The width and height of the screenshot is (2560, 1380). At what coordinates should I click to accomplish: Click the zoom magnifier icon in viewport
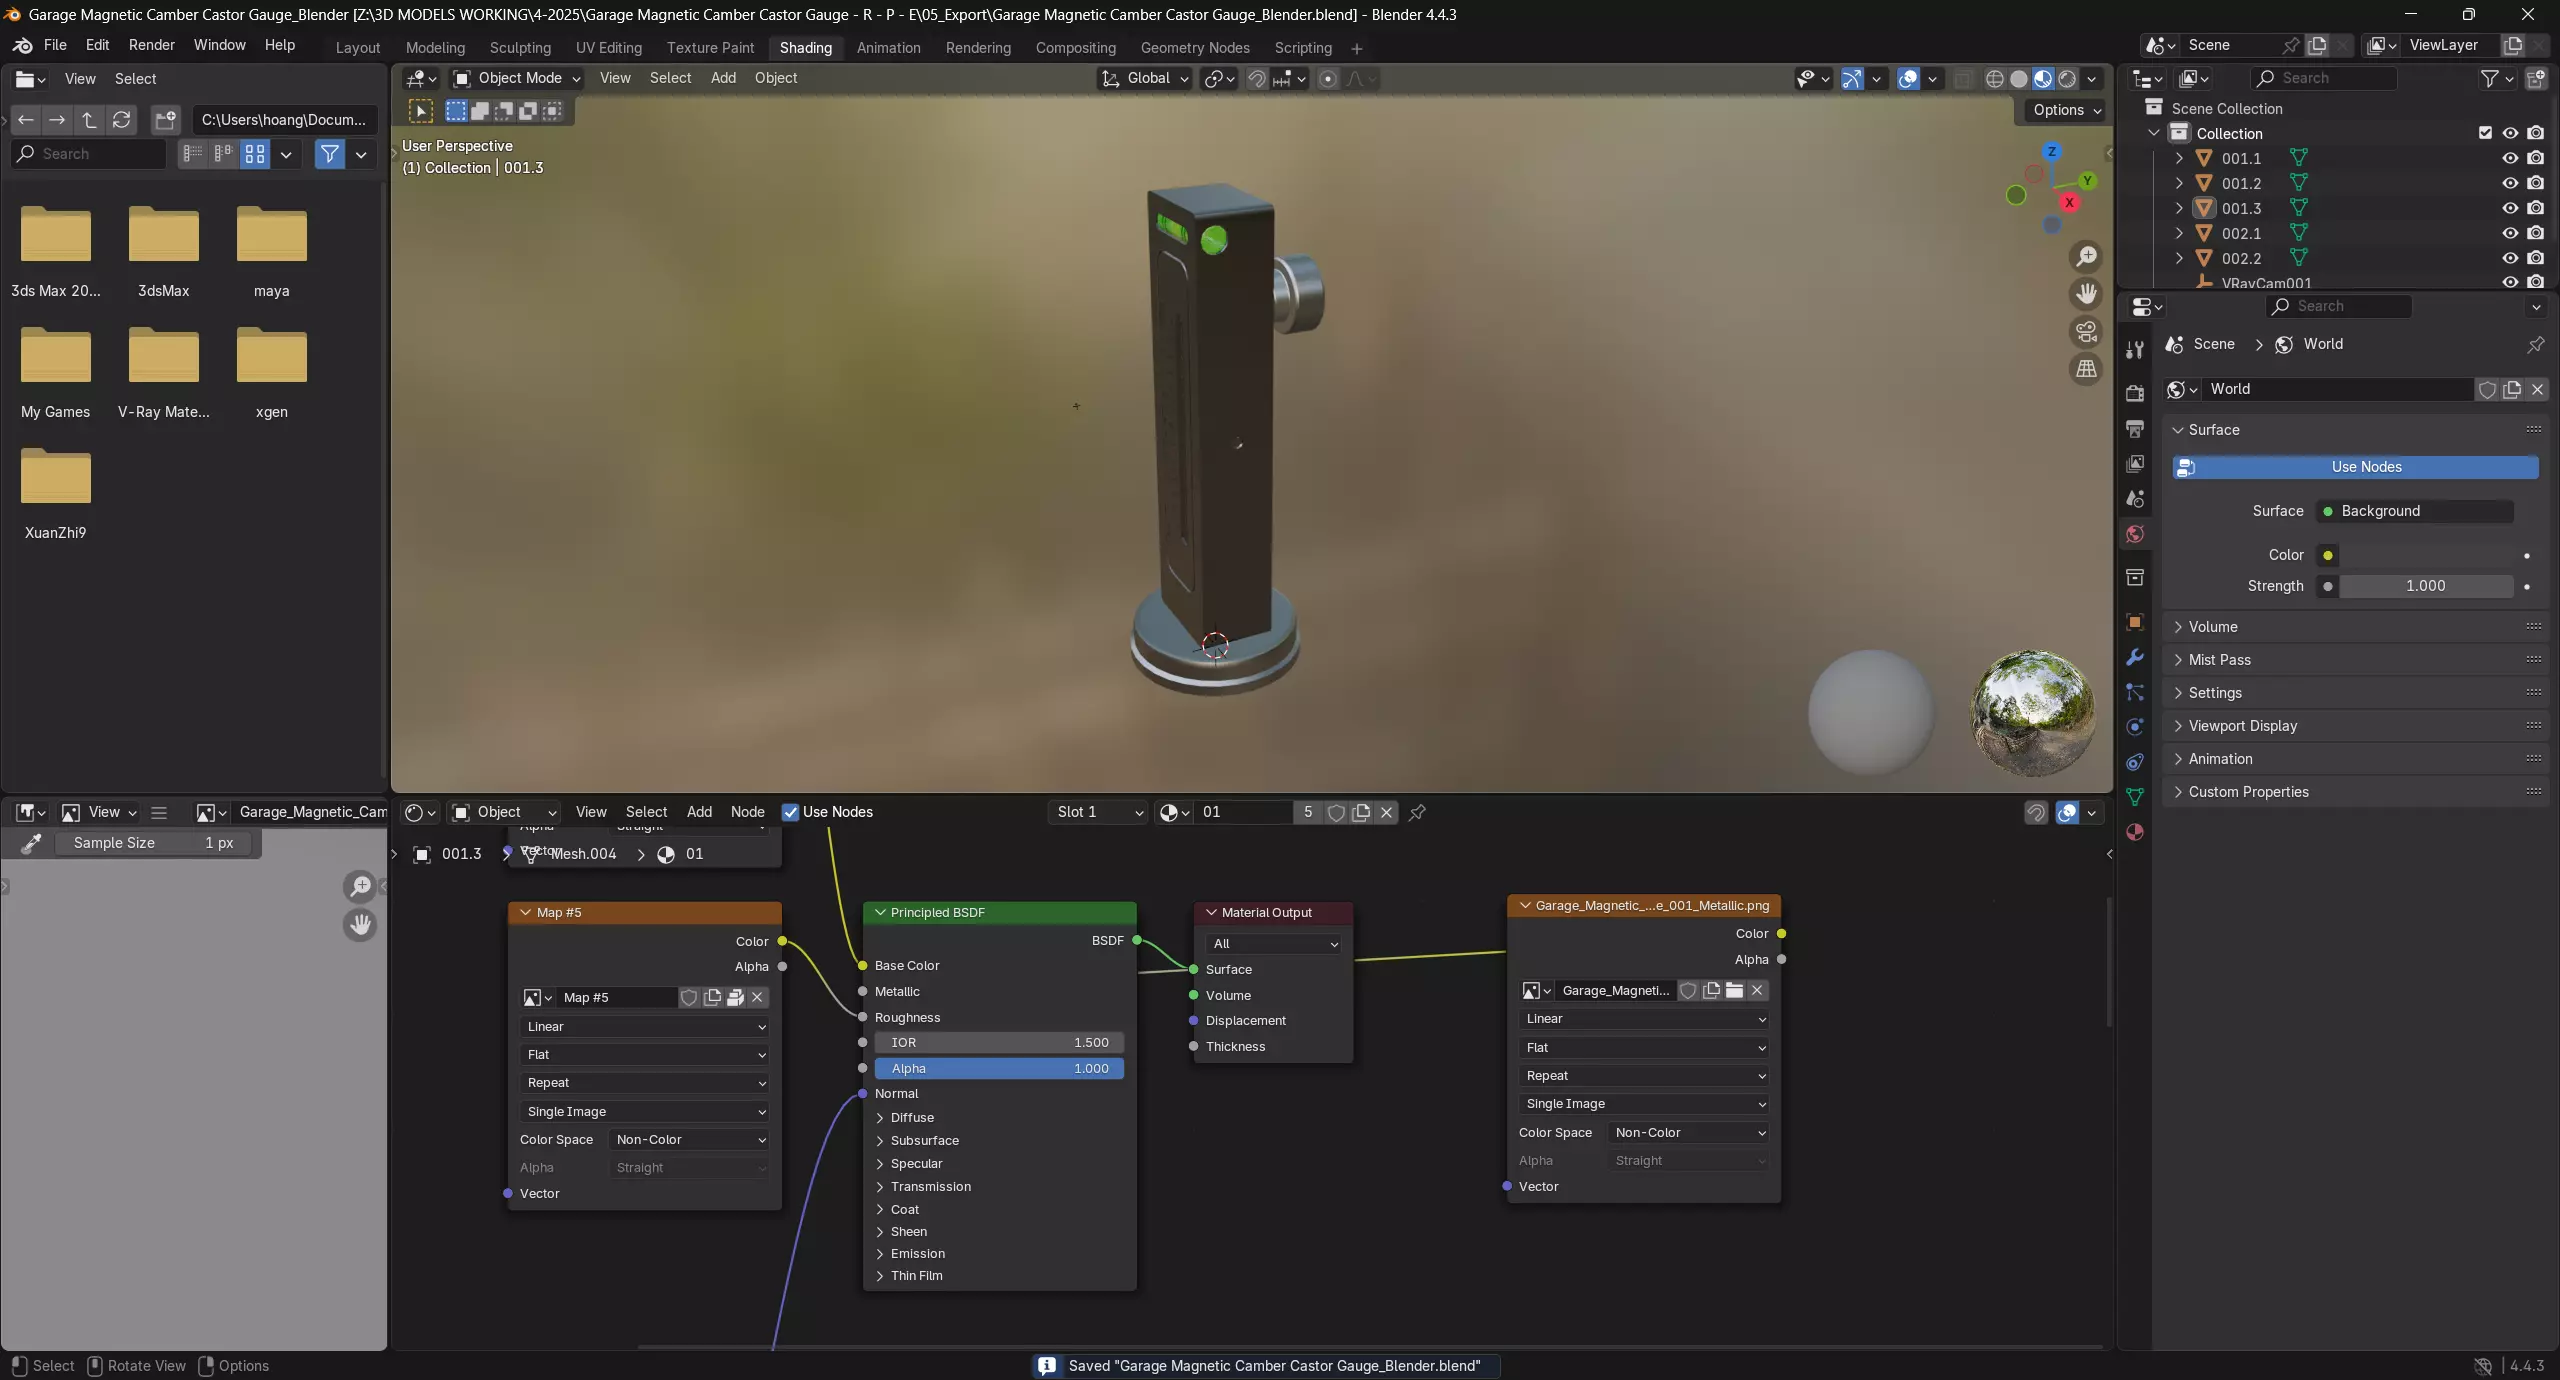tap(2086, 257)
